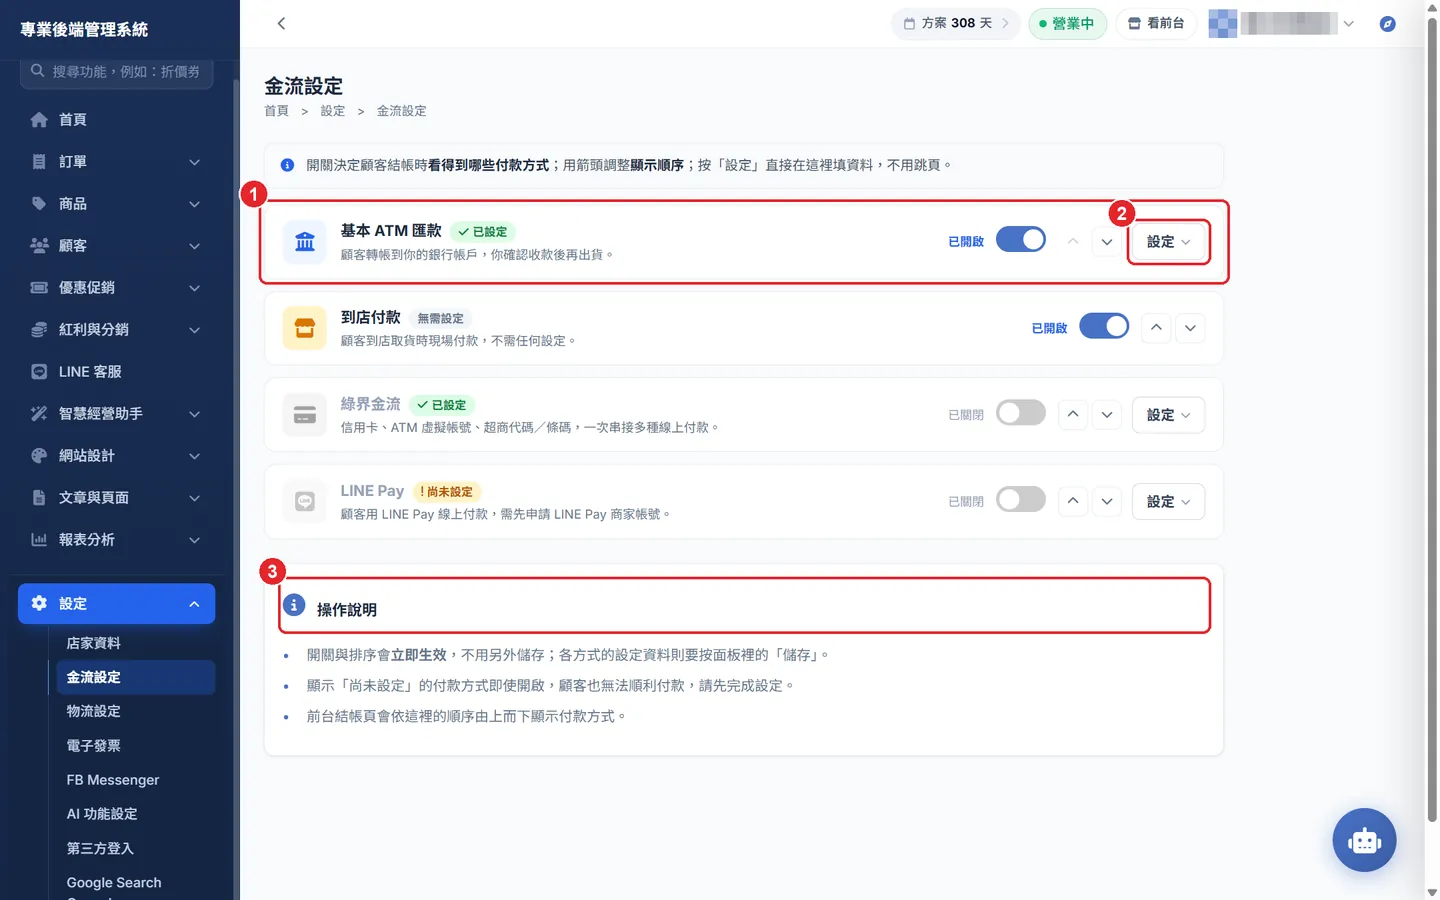Move 到店付款 up one position
The width and height of the screenshot is (1440, 900).
[x=1156, y=328]
